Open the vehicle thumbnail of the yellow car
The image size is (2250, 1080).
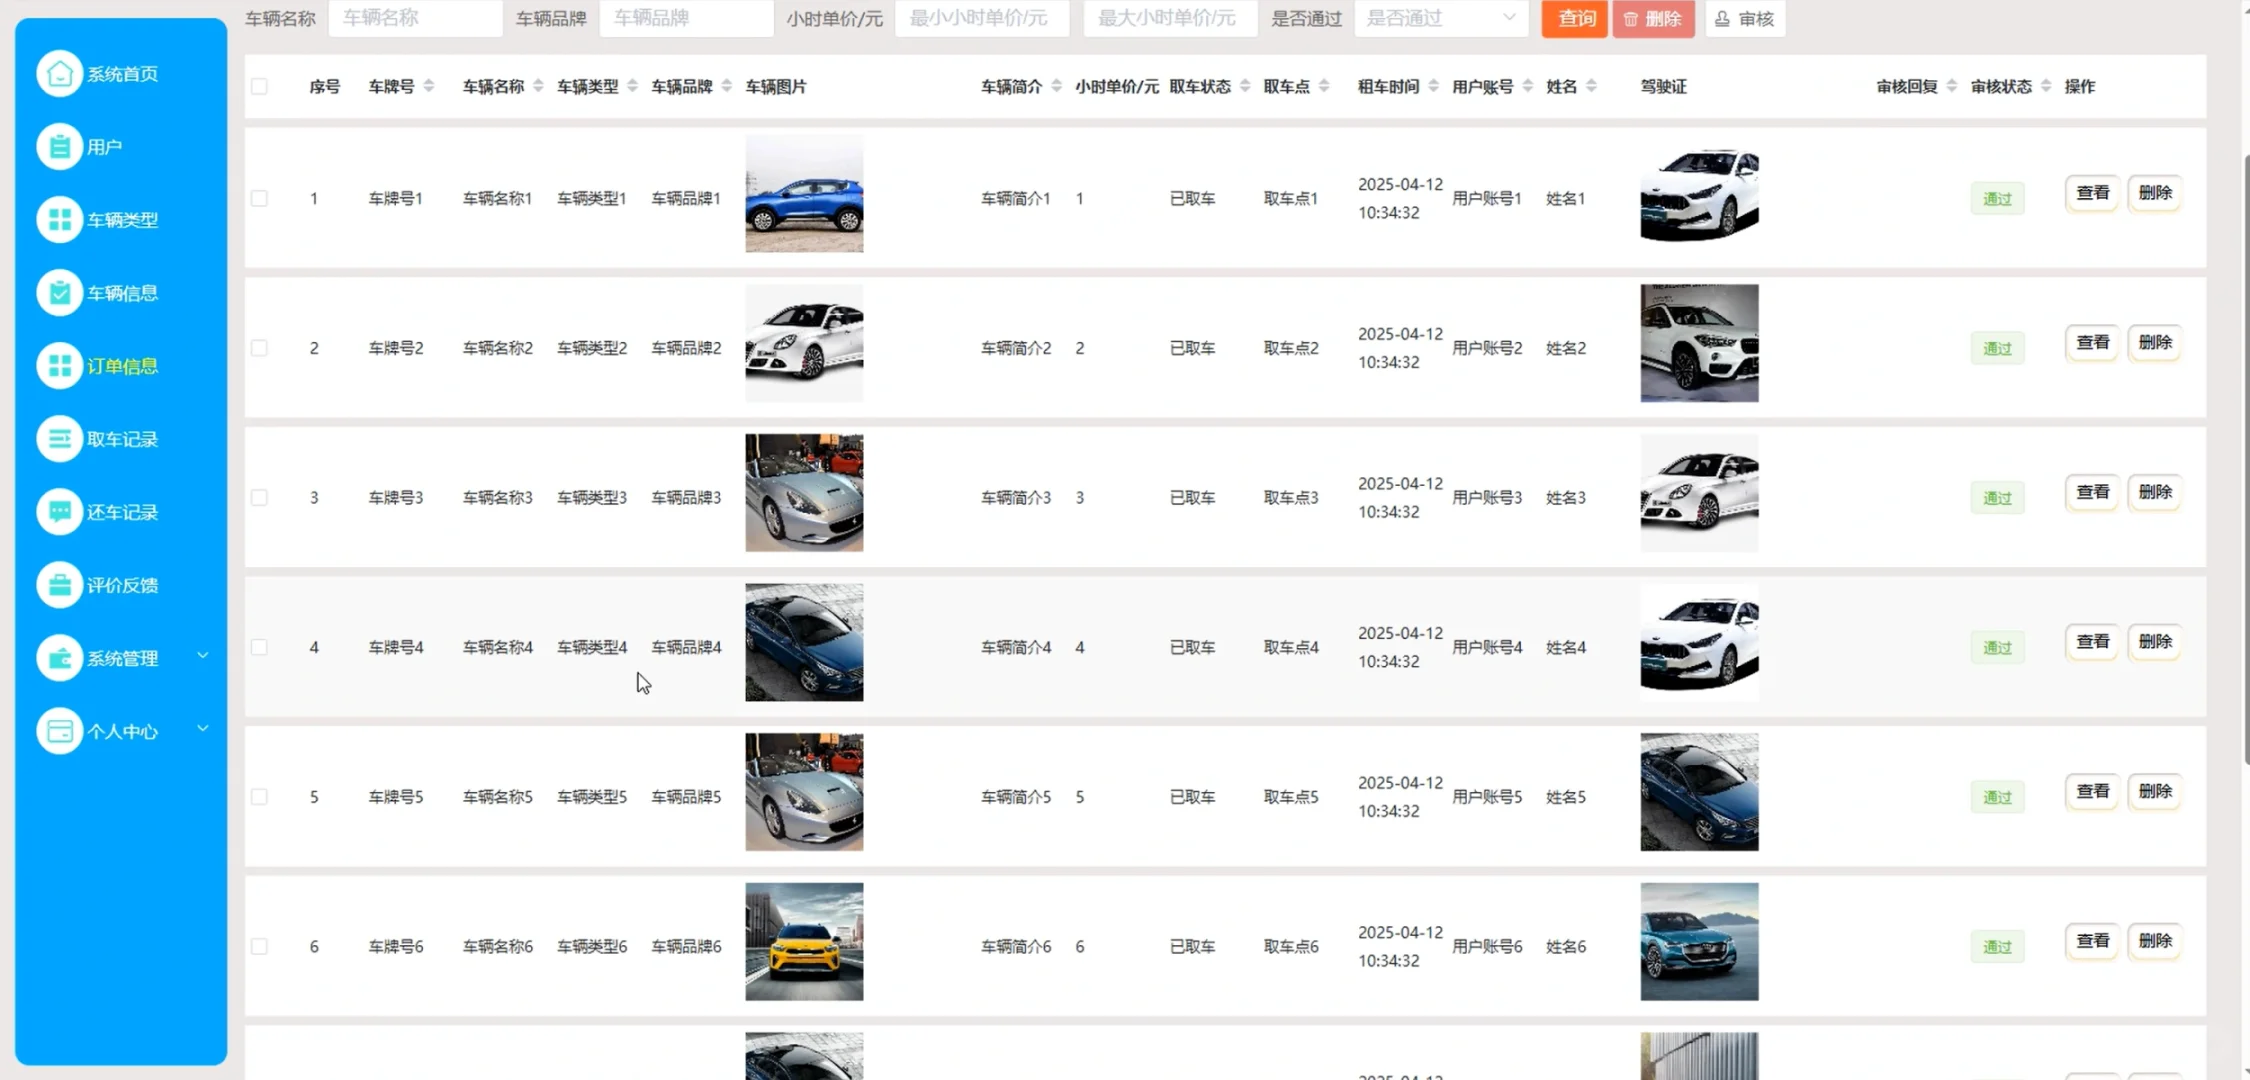click(x=803, y=941)
